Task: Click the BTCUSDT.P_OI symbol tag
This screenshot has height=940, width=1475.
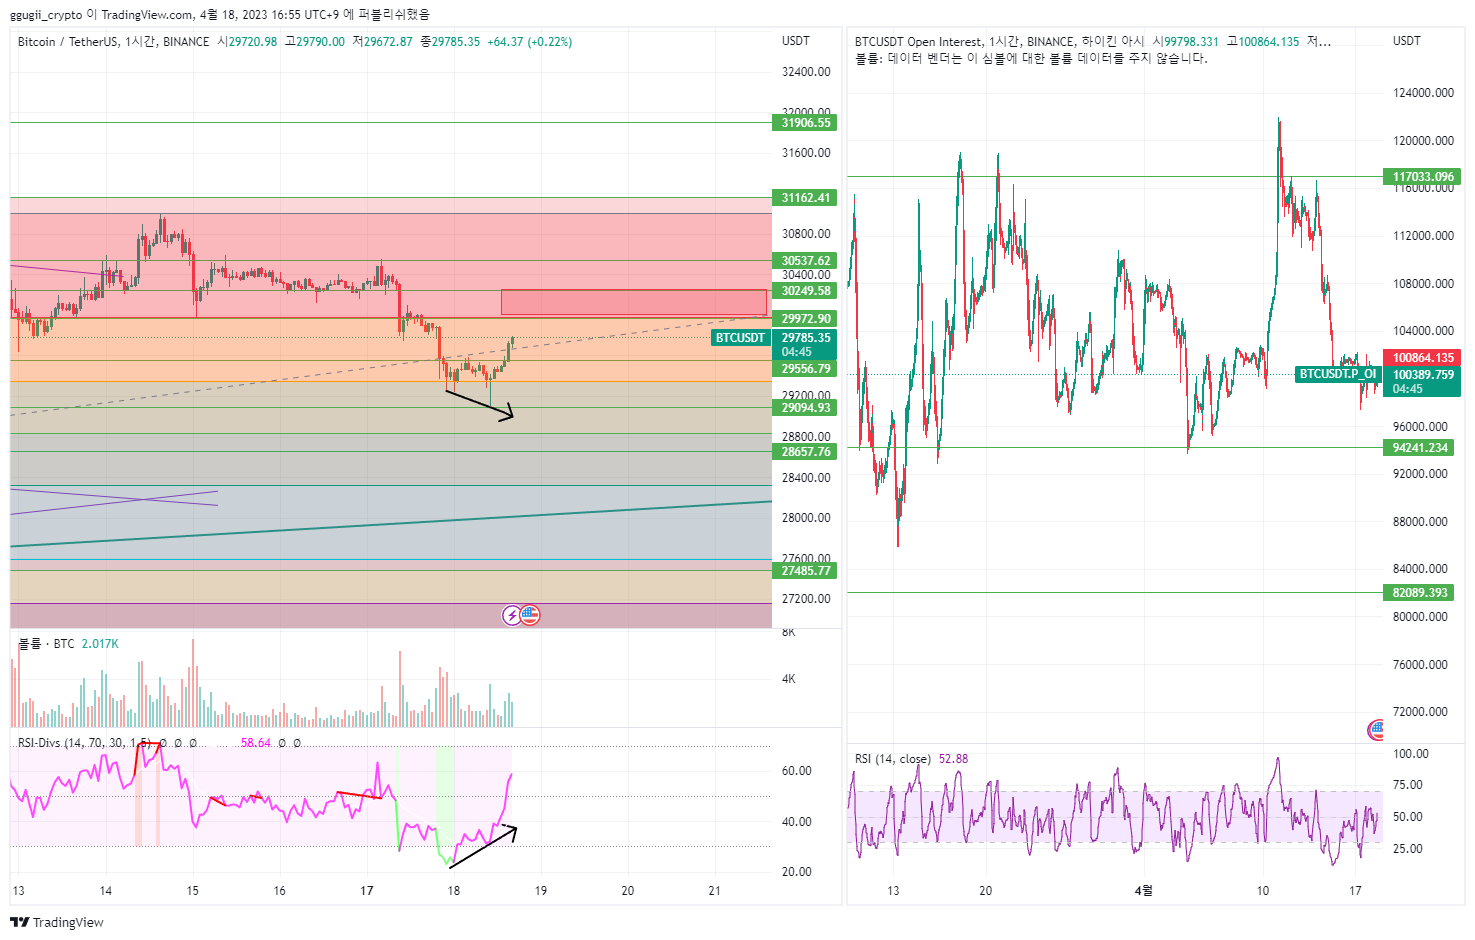Action: click(1338, 374)
